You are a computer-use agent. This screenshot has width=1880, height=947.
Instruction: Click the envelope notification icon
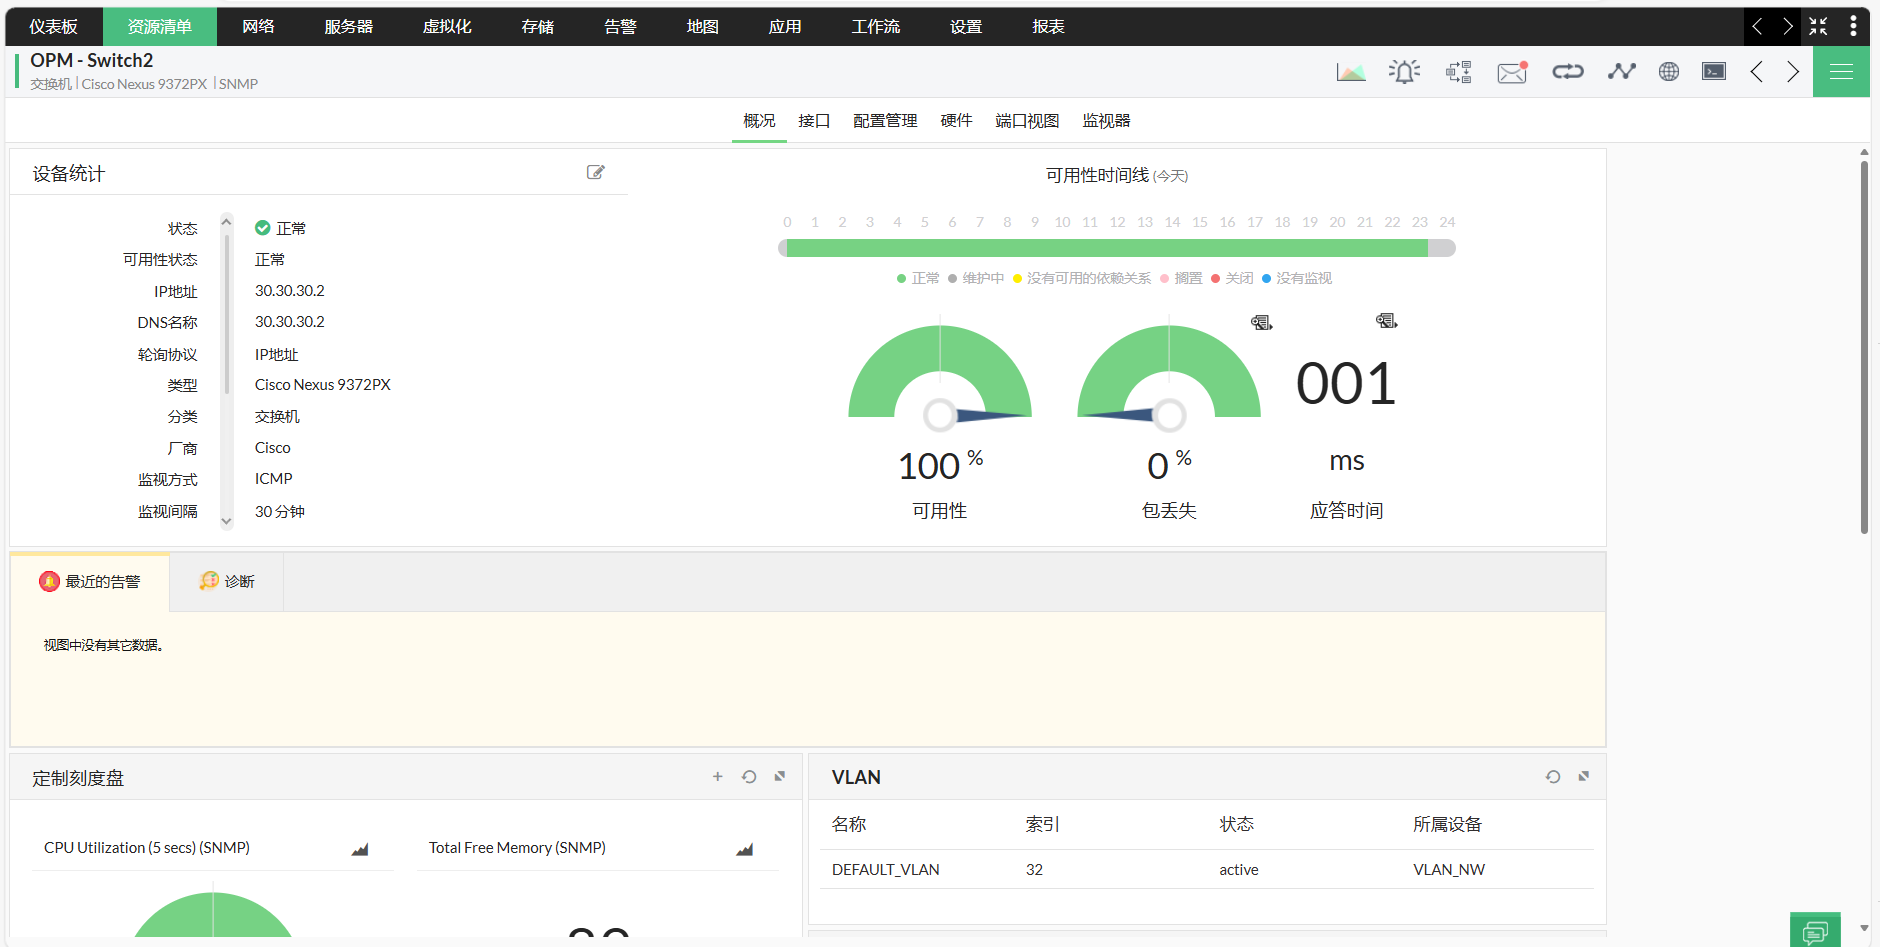pyautogui.click(x=1512, y=72)
